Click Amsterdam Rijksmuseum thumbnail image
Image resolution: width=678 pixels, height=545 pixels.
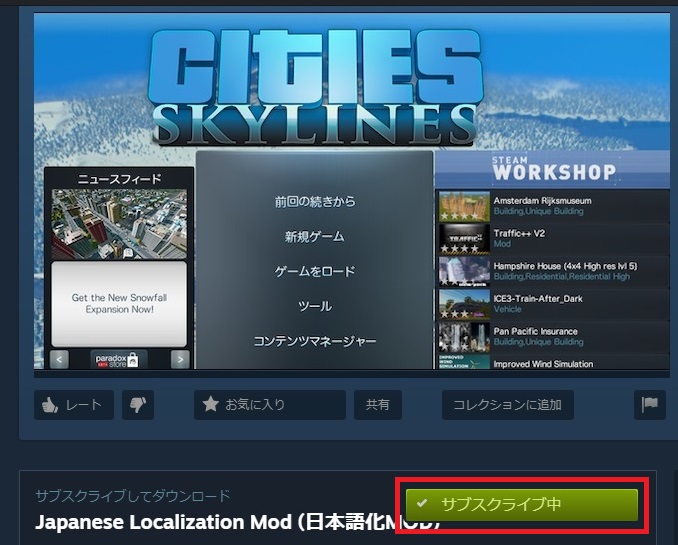[464, 206]
